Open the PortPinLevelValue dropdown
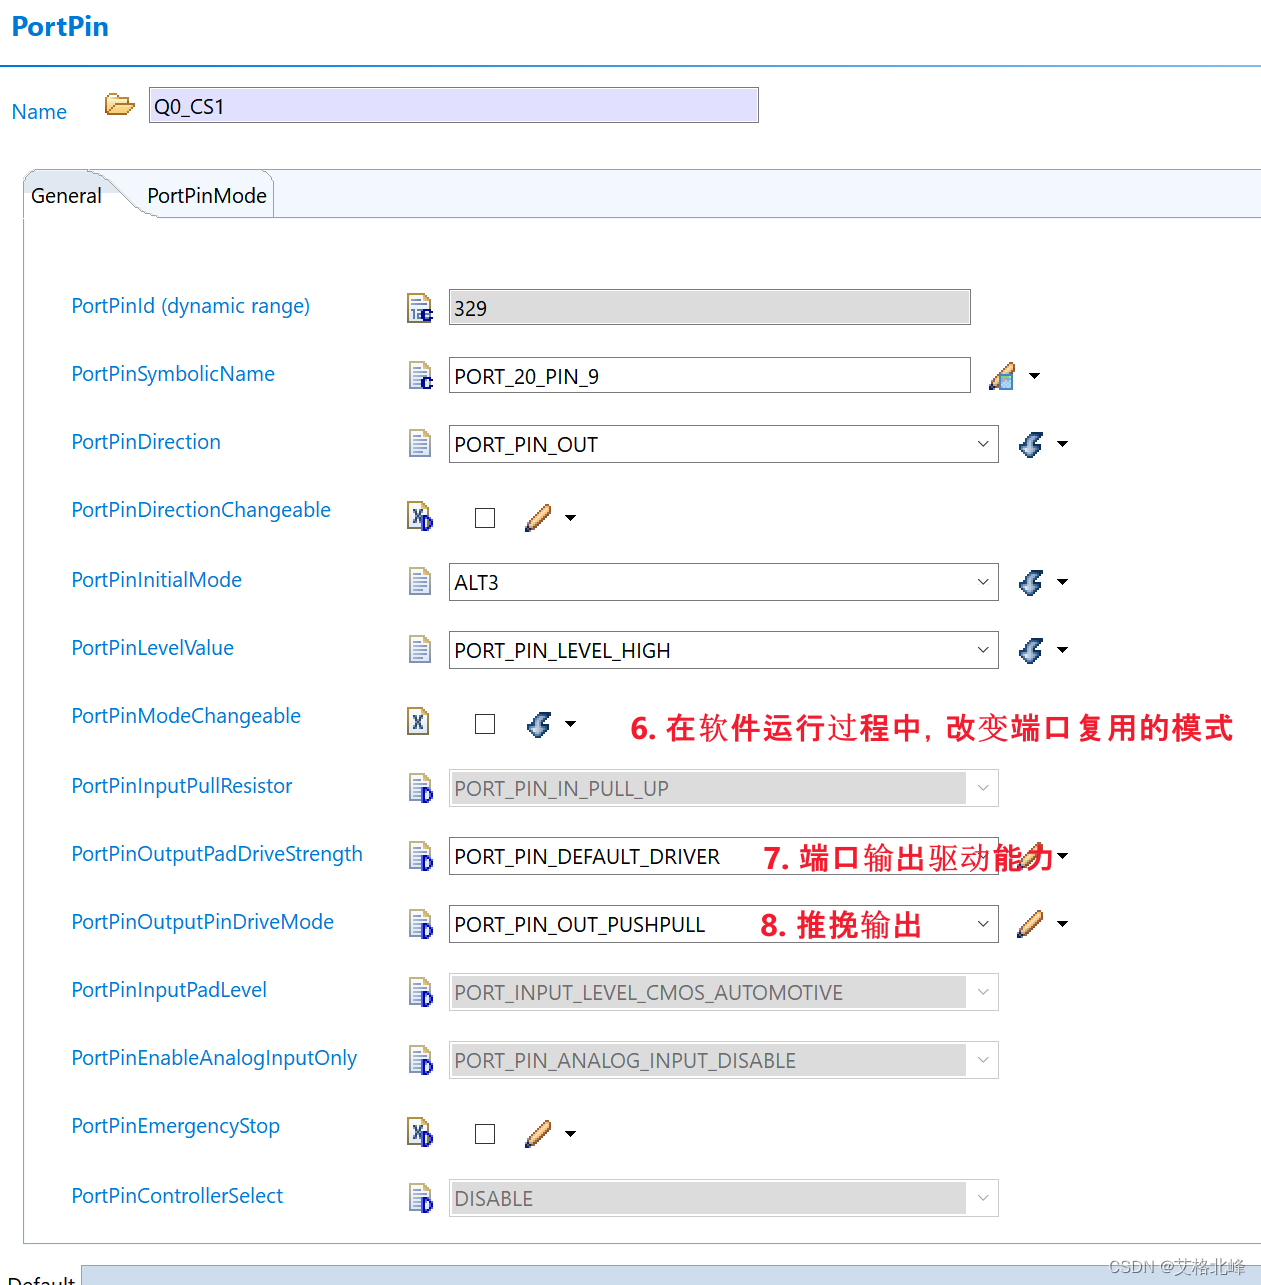 click(983, 650)
